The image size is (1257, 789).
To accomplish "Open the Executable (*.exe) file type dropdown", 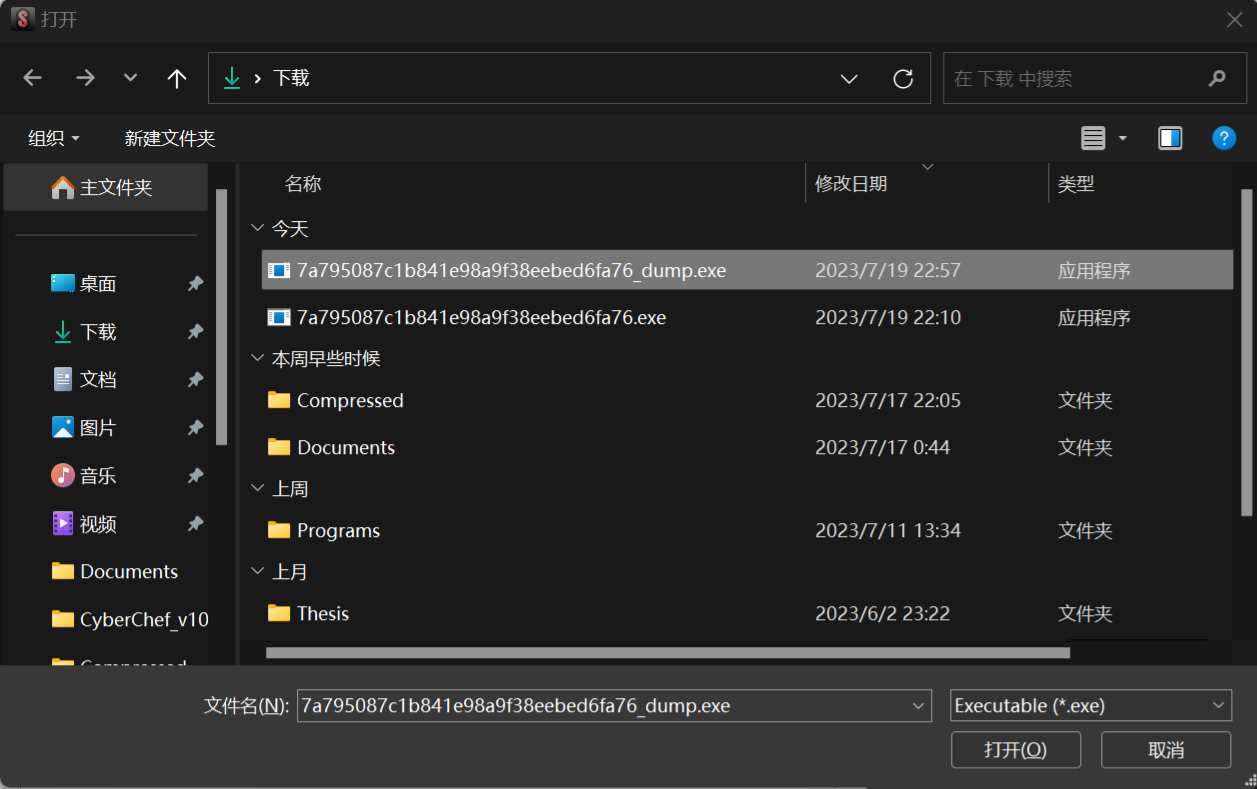I will tap(1090, 705).
